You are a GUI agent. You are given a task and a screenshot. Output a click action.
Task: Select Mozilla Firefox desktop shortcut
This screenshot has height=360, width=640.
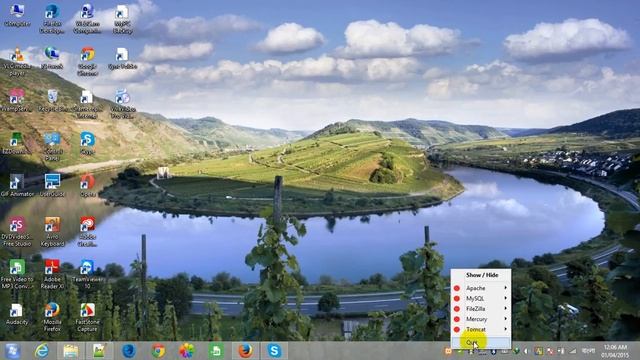[x=52, y=317]
